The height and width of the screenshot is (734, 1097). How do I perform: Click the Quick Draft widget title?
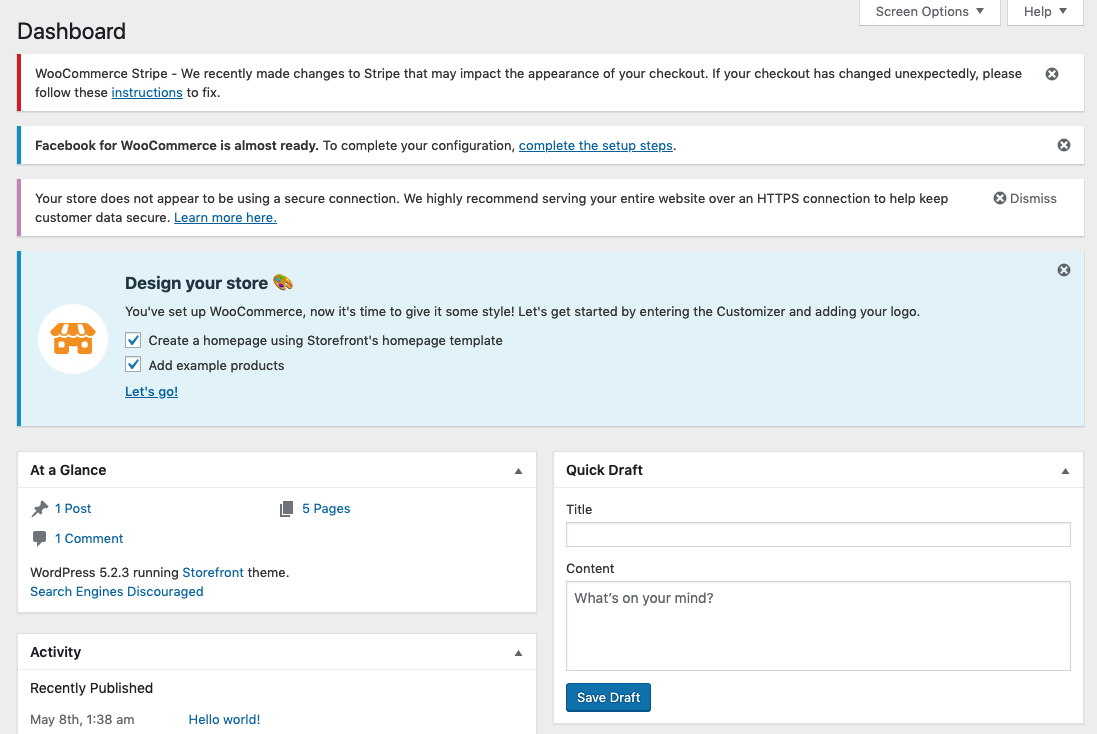(x=604, y=470)
